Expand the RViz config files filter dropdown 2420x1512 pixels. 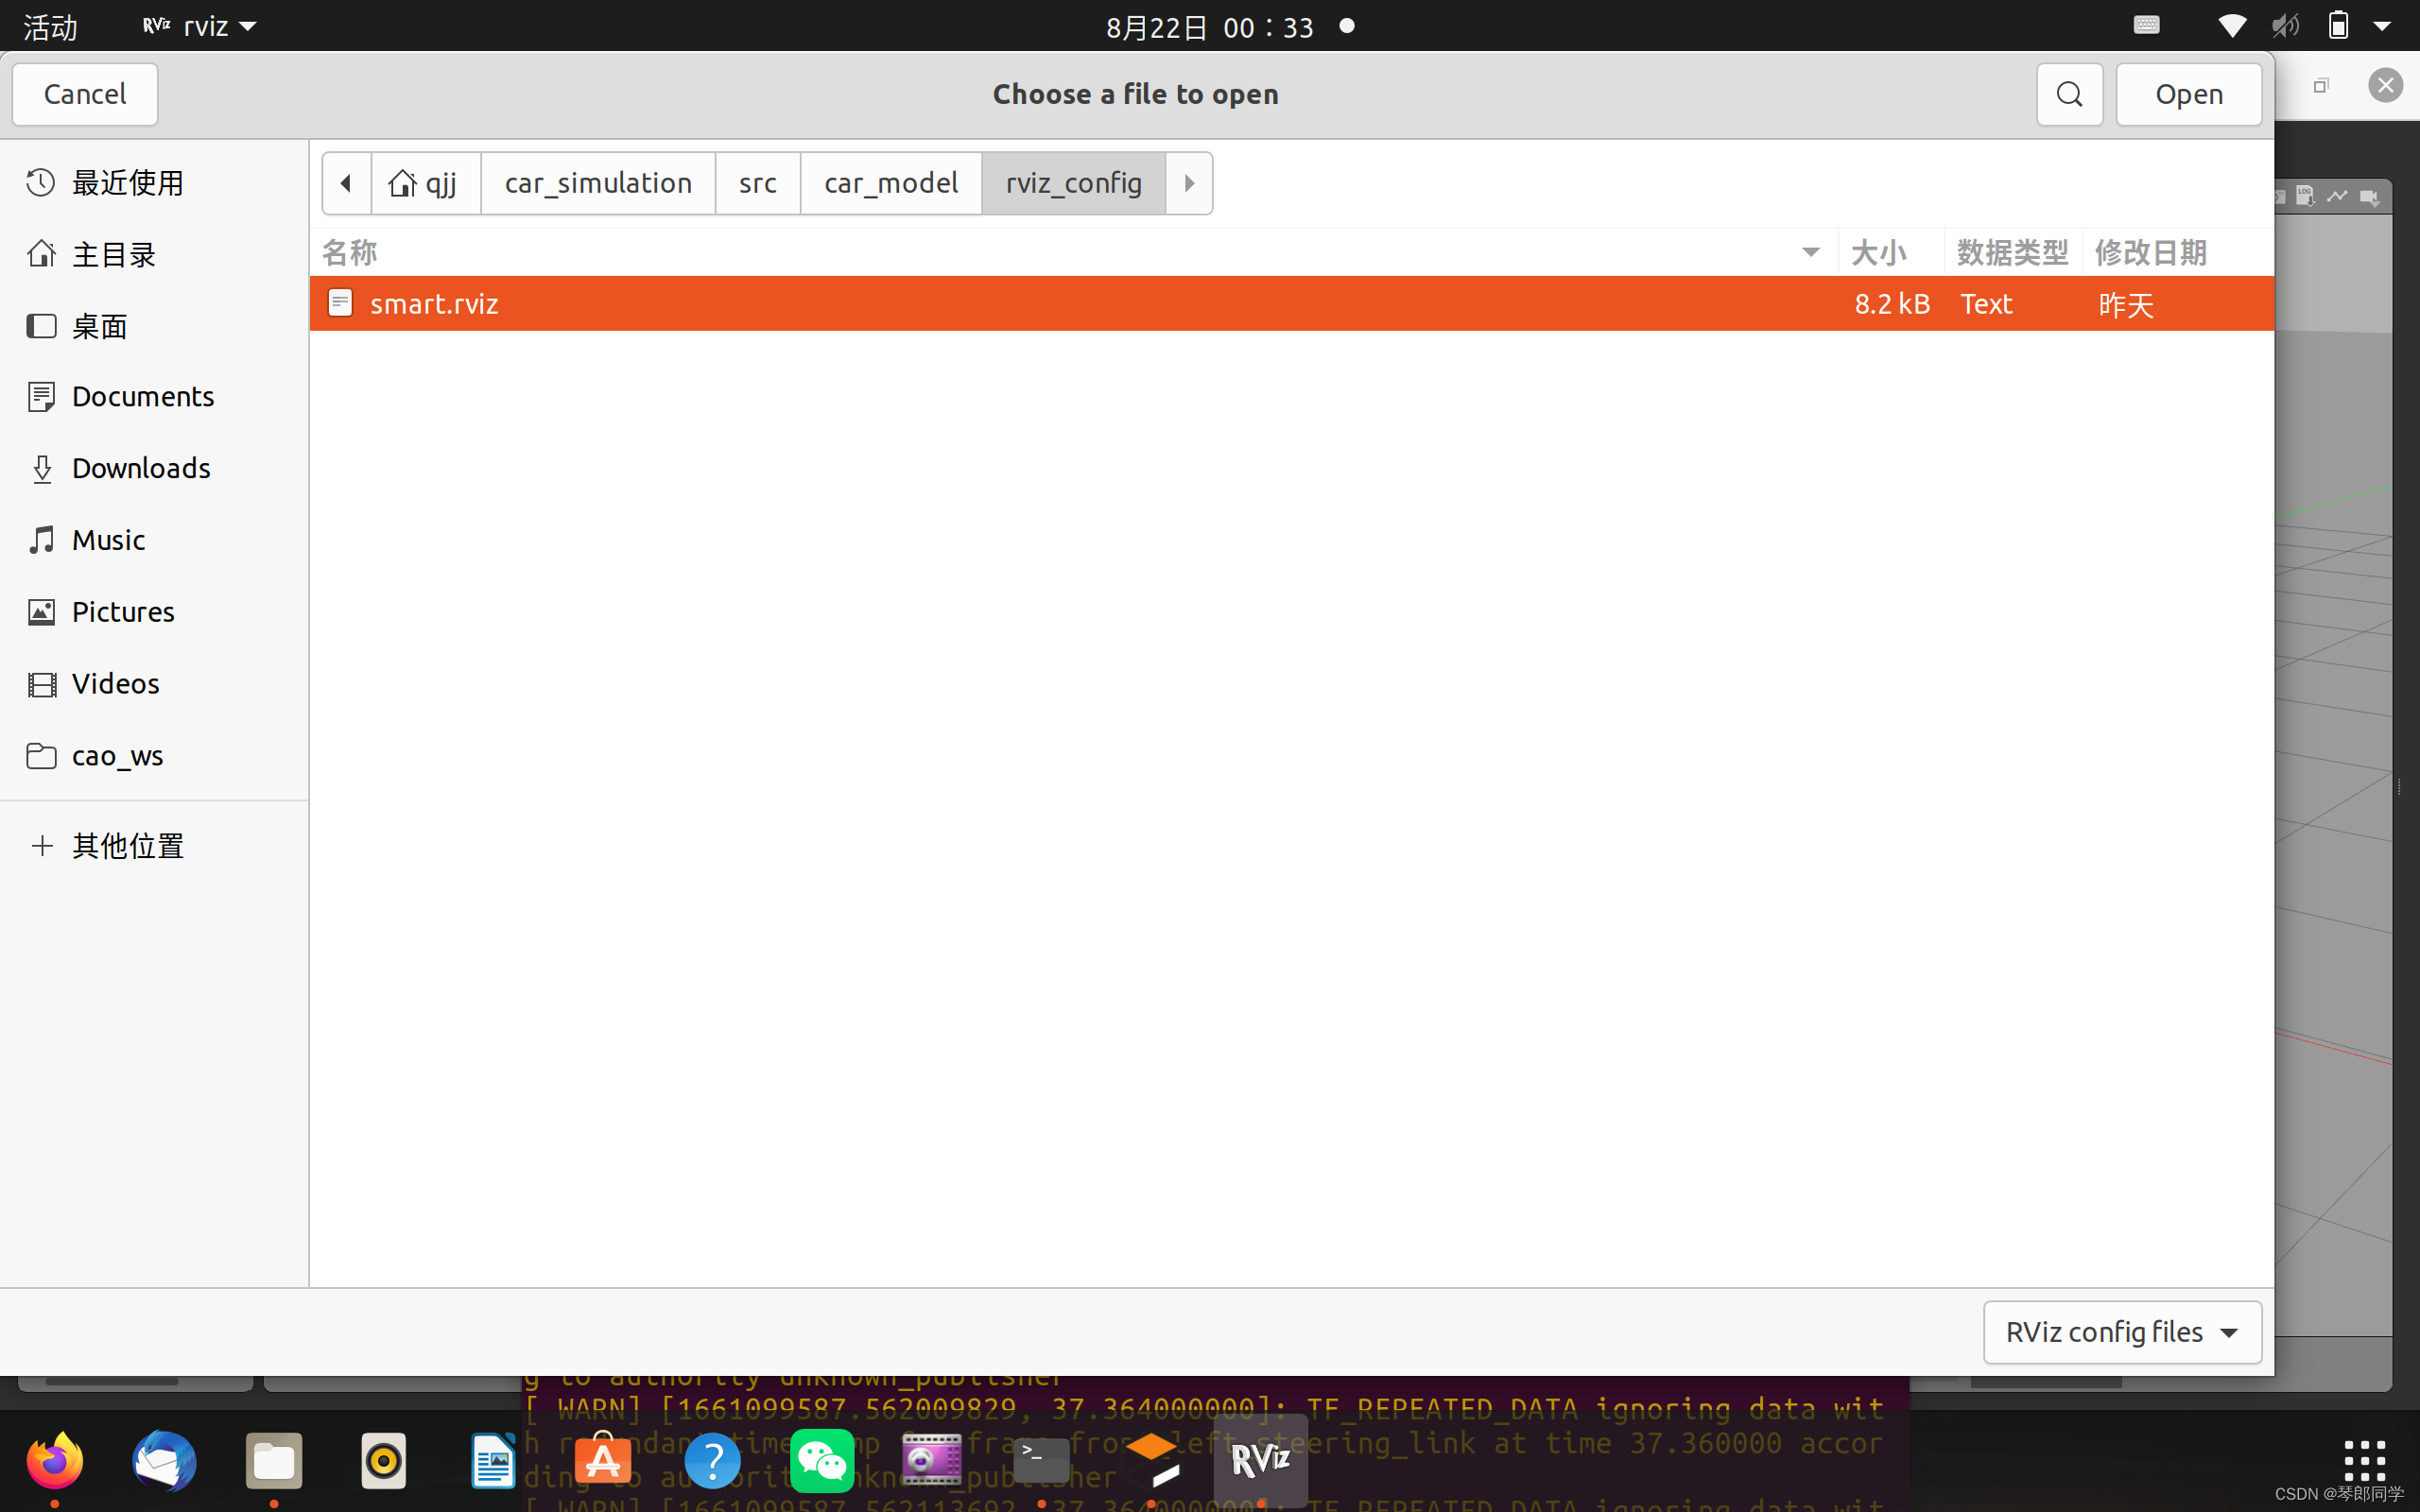click(x=2122, y=1332)
